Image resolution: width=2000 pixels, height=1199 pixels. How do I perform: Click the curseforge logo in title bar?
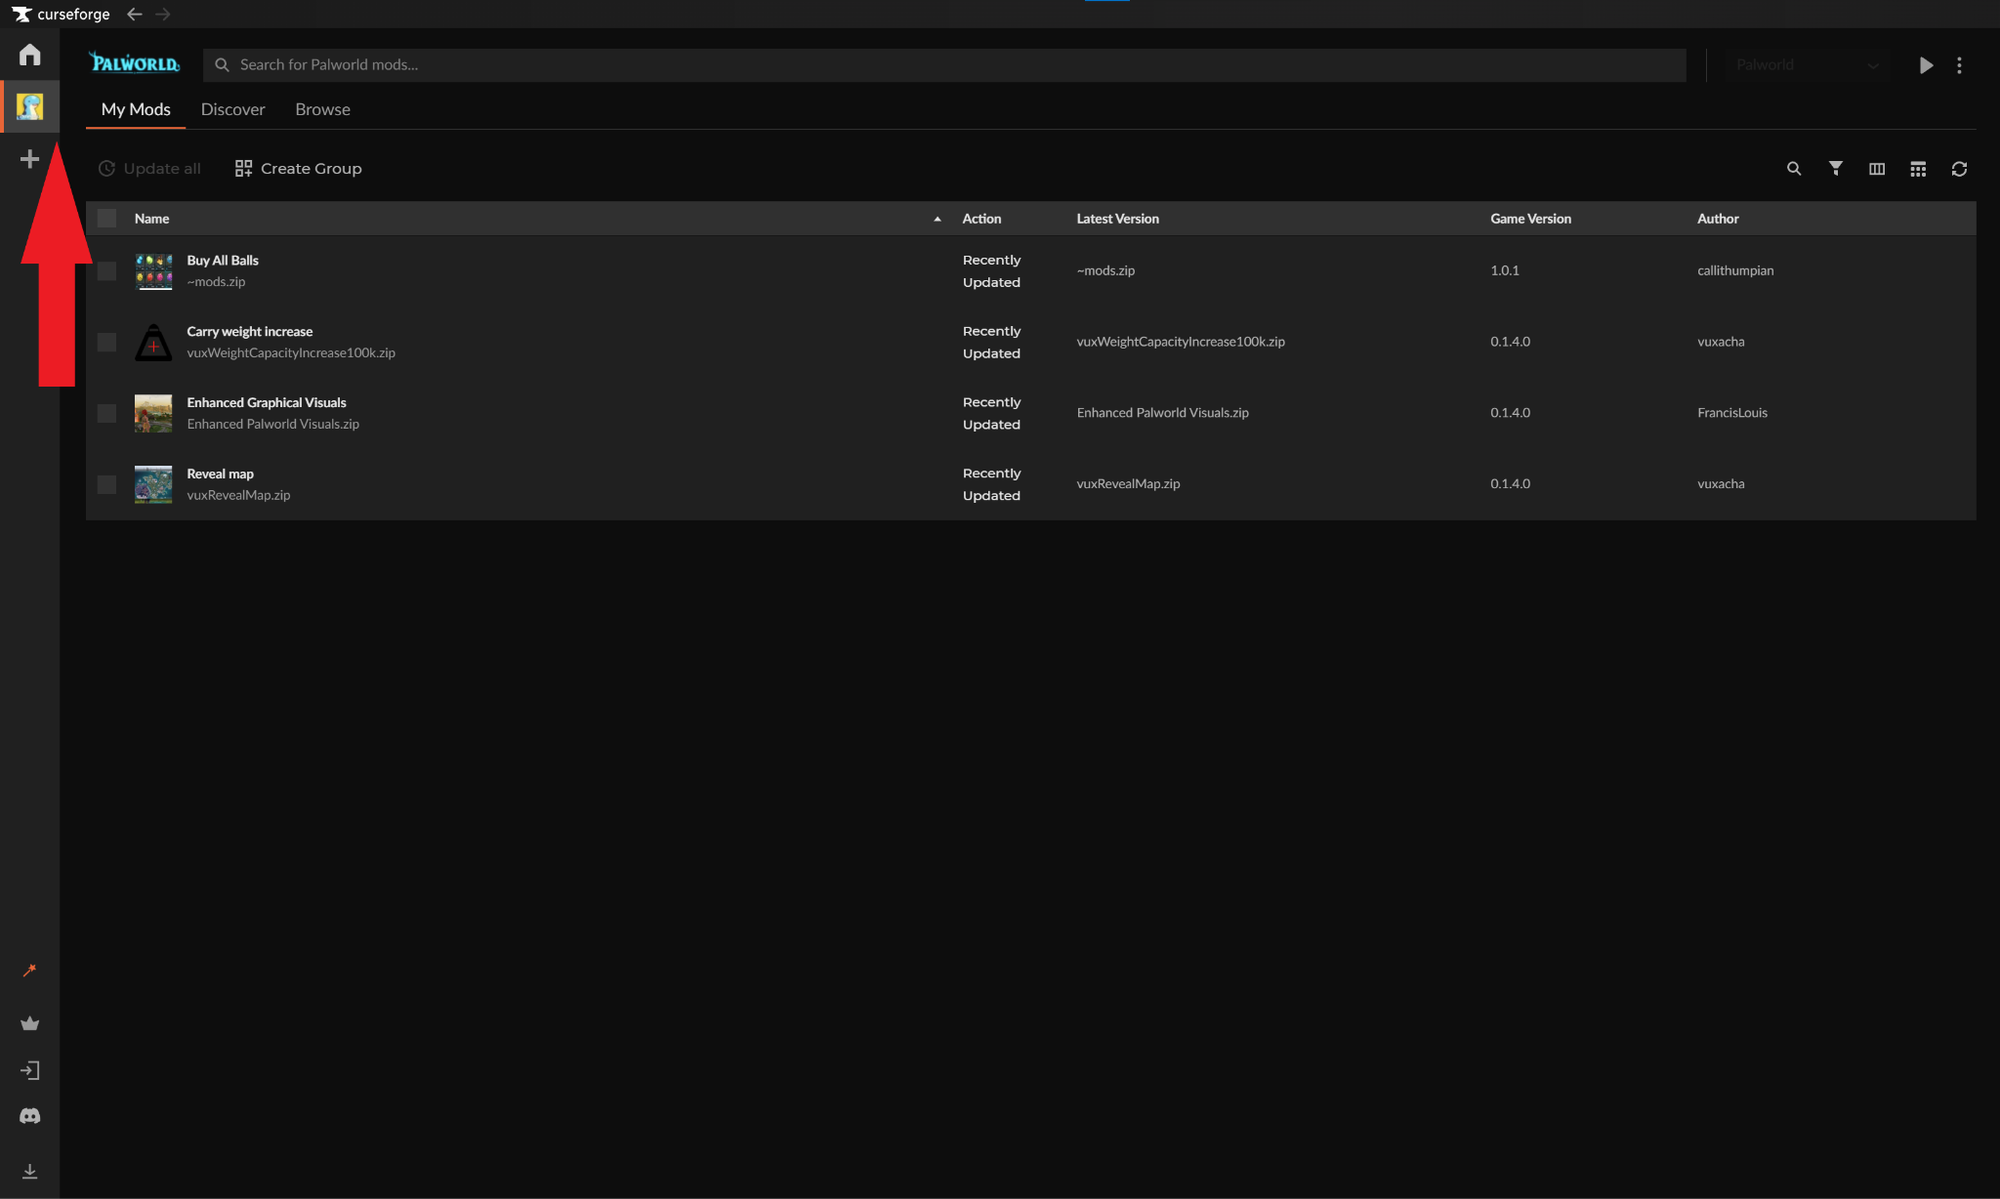[x=61, y=14]
